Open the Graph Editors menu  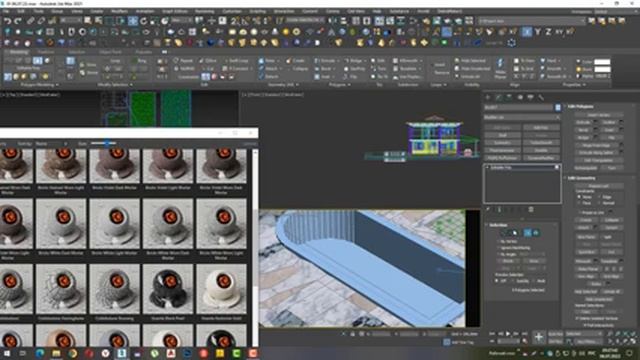pos(175,11)
